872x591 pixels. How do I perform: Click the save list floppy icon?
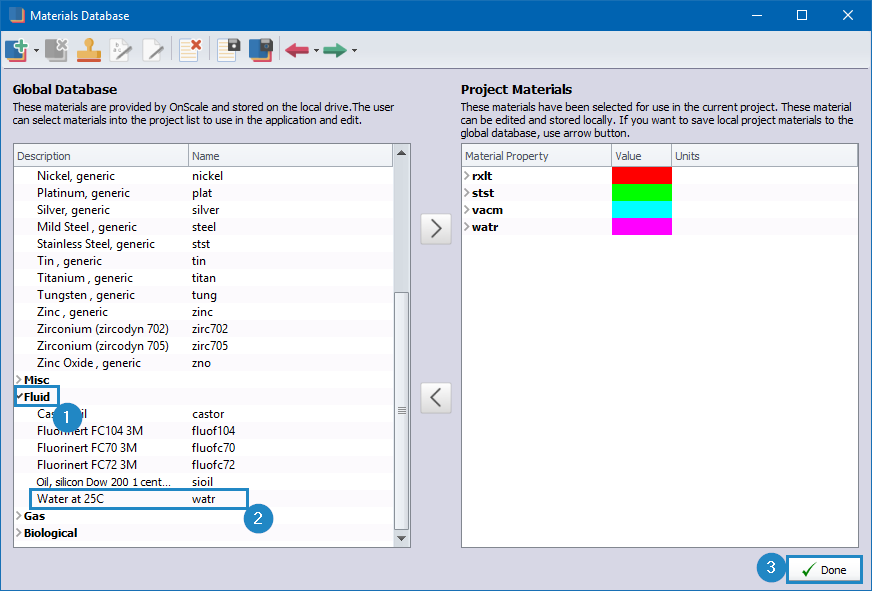click(229, 50)
